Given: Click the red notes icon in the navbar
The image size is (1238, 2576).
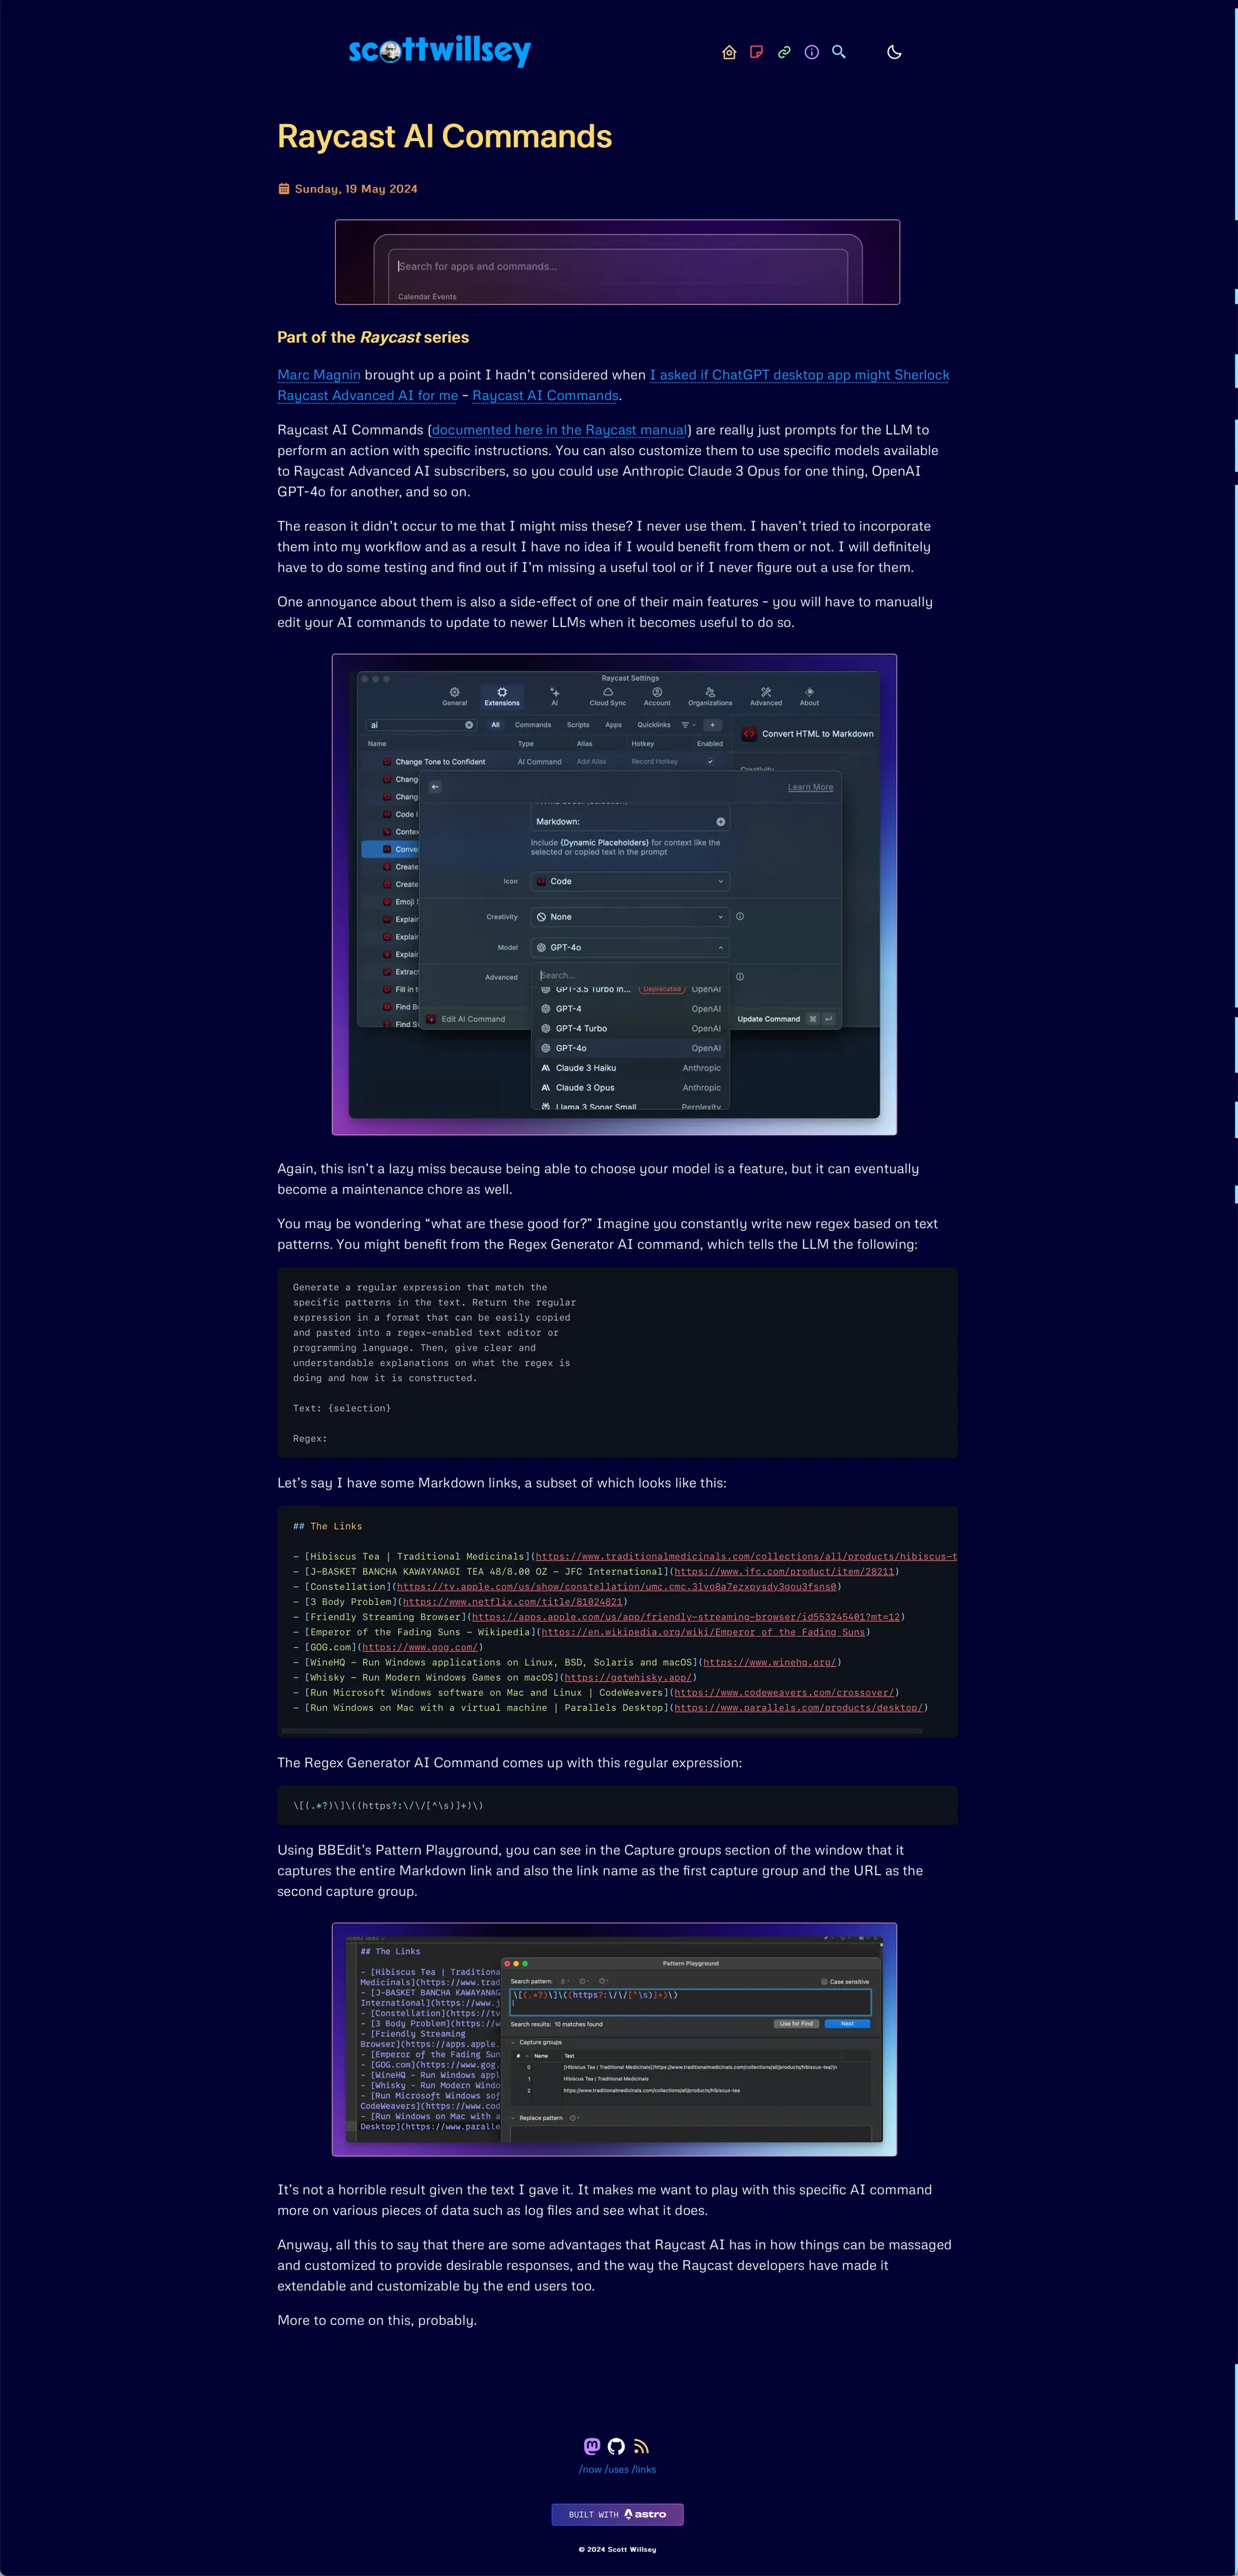Looking at the screenshot, I should pos(756,52).
